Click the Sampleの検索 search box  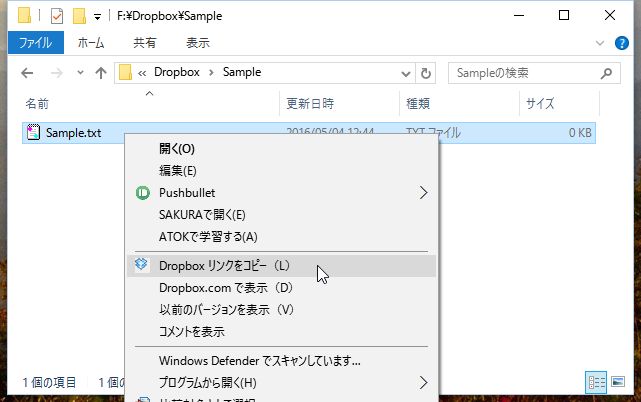click(534, 73)
